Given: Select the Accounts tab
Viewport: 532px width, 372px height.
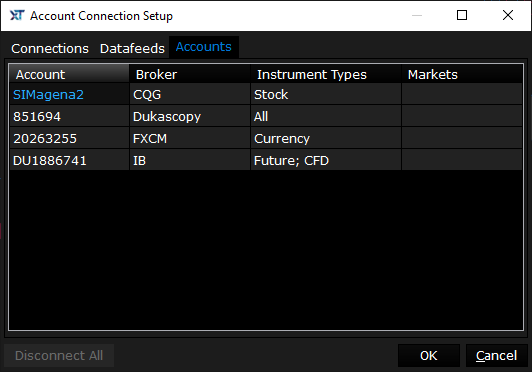Looking at the screenshot, I should tap(204, 47).
